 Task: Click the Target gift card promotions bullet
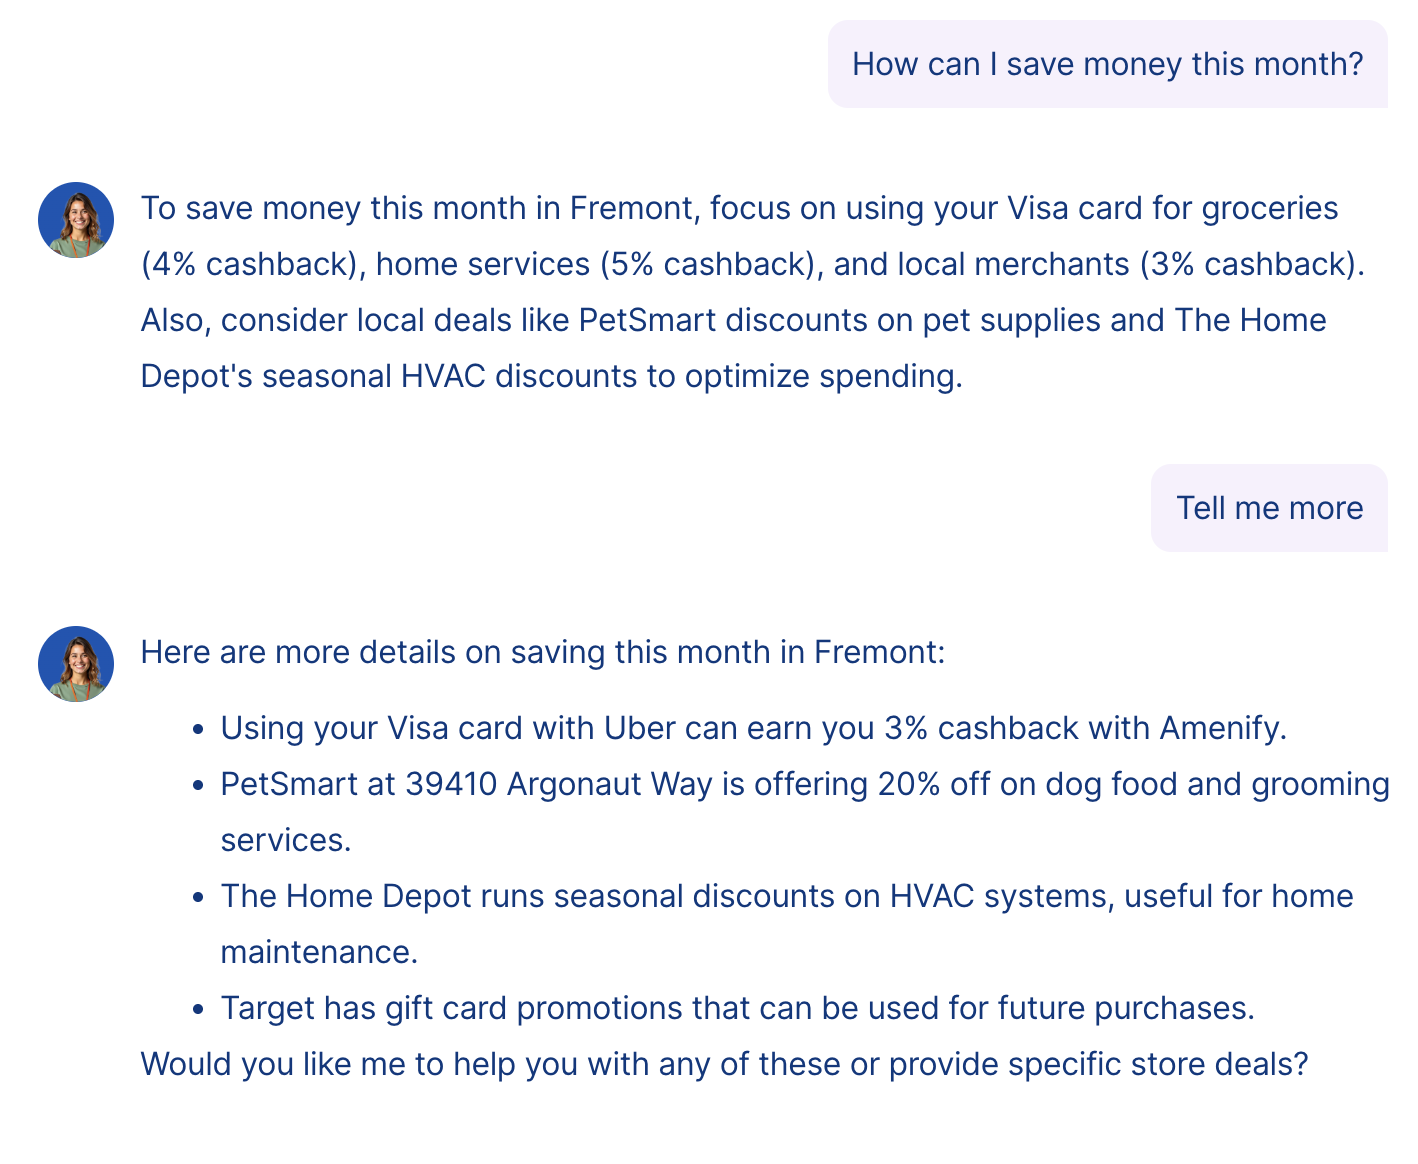pos(737,1008)
